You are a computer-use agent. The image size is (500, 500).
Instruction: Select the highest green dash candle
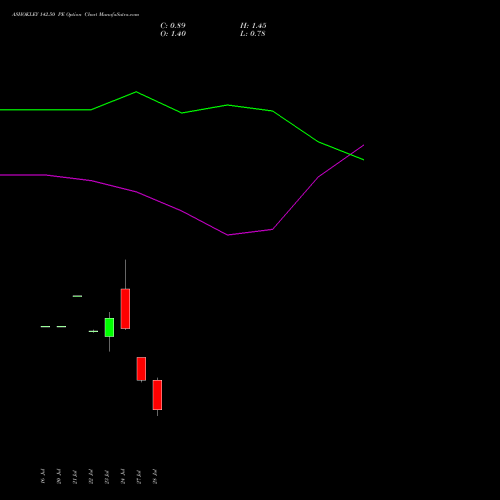coord(77,296)
